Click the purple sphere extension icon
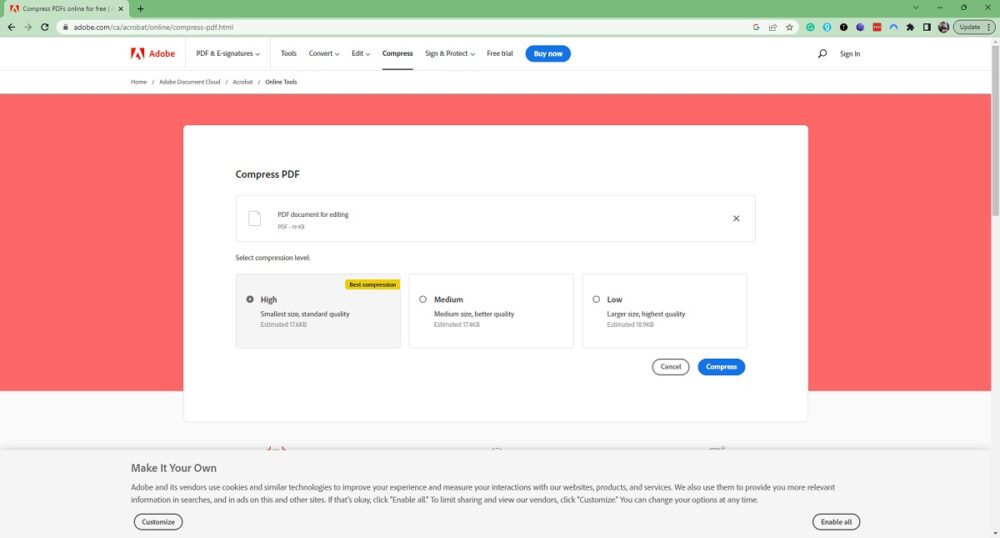Screen dimensions: 1000x538 860,27
